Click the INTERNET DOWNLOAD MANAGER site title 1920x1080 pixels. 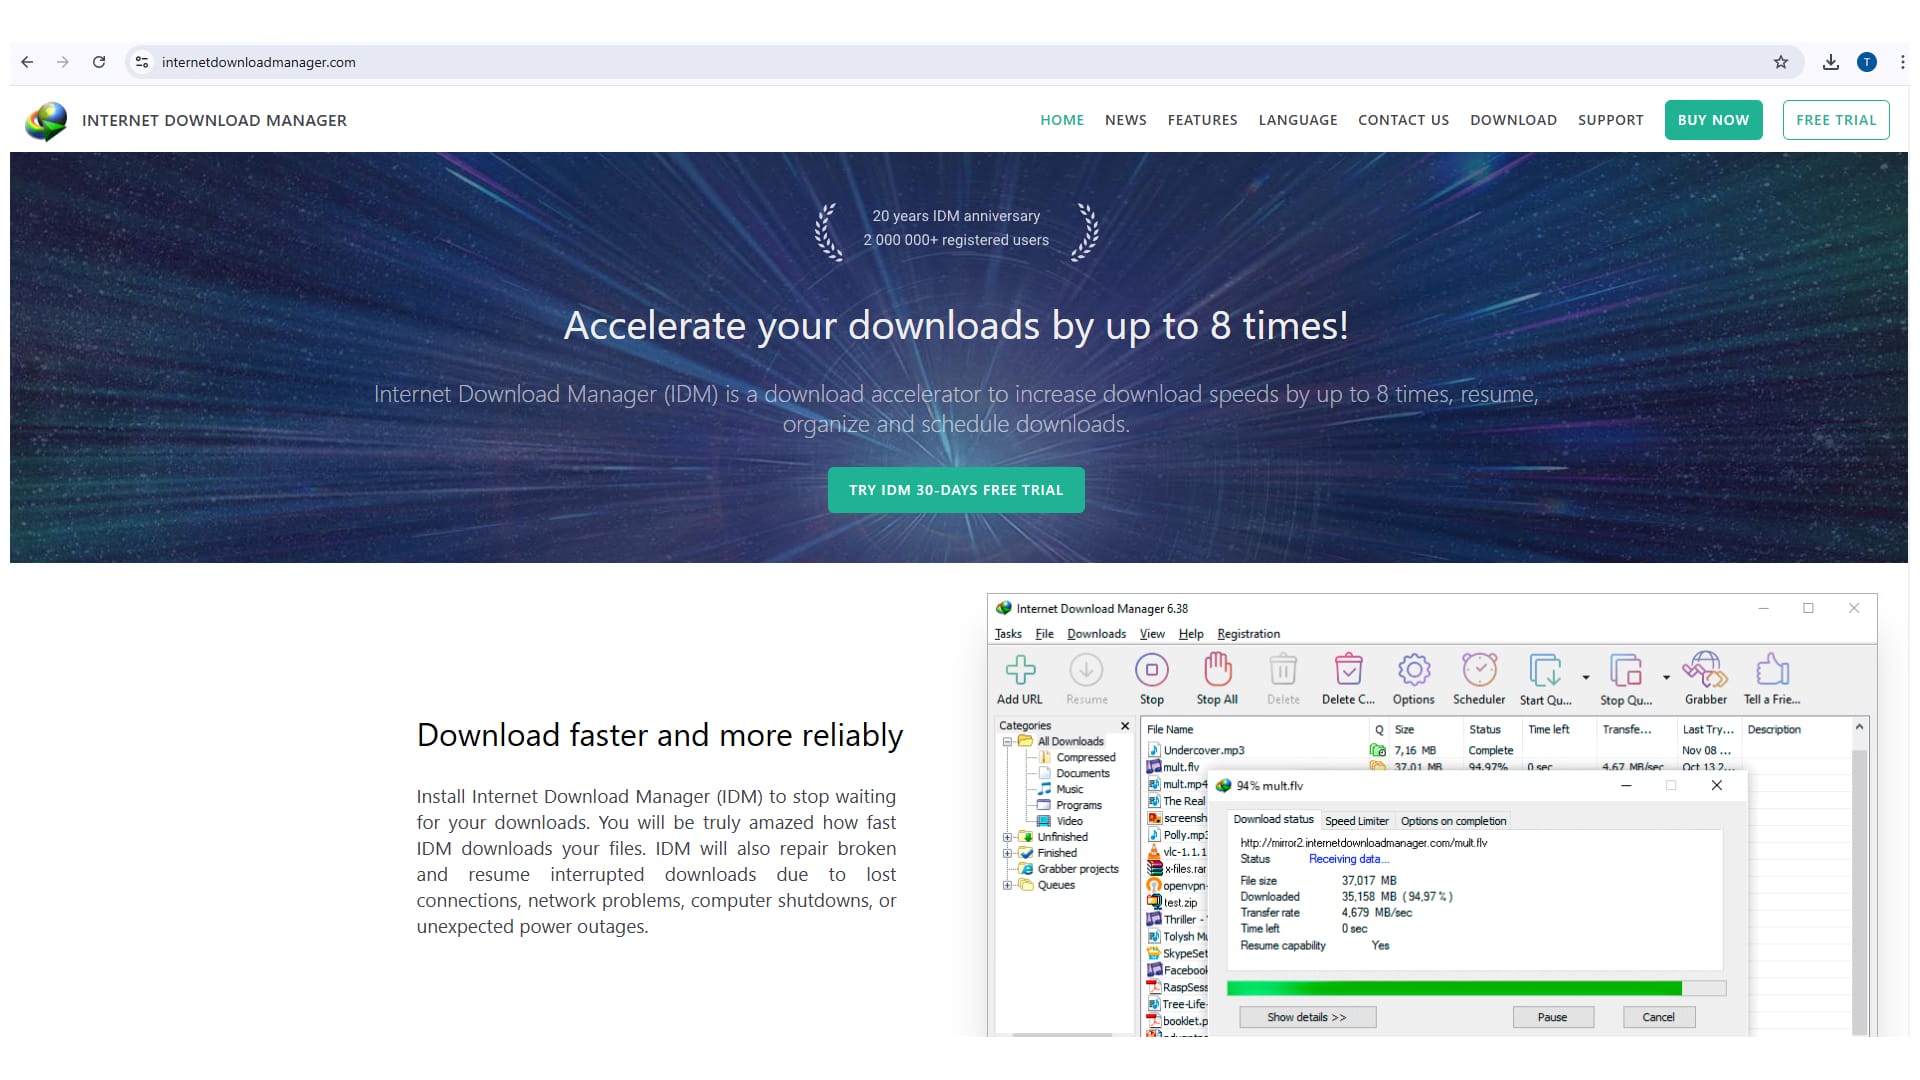(214, 120)
